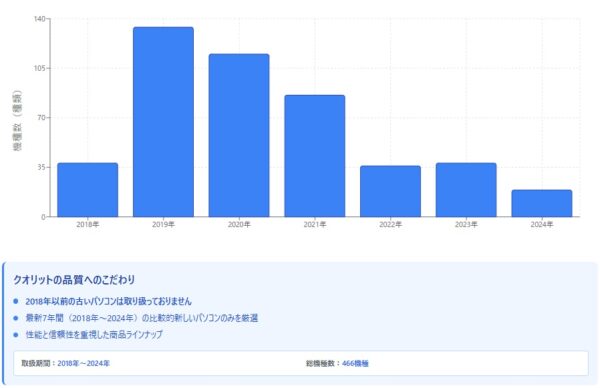Click the 2021年 x-axis label

tap(315, 225)
